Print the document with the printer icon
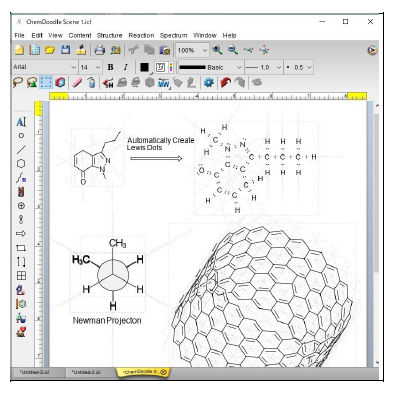This screenshot has height=401, width=394. coord(99,50)
